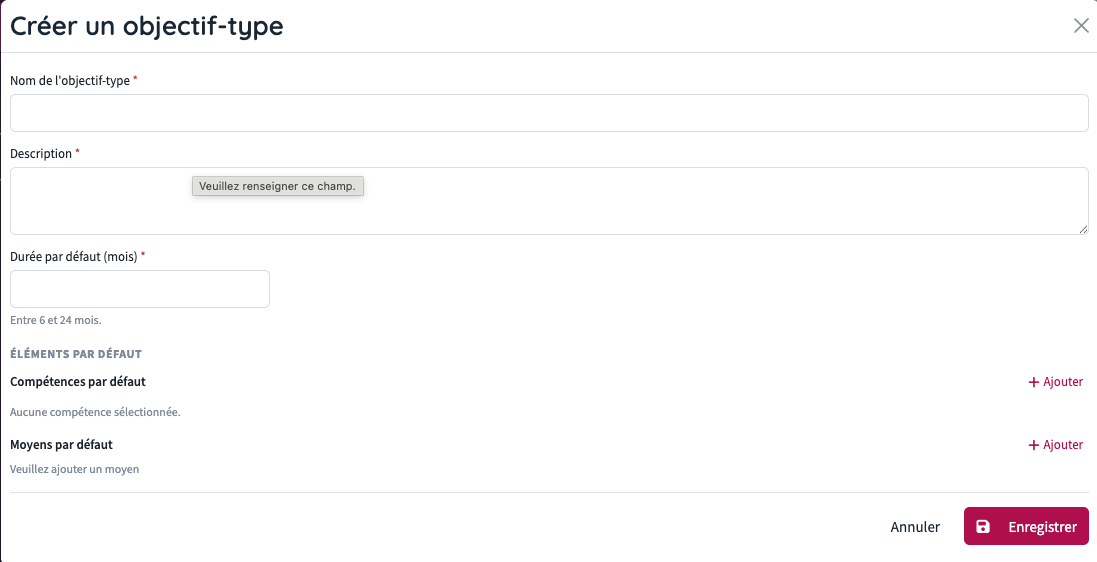The height and width of the screenshot is (562, 1097).
Task: Click the plus icon beside Moyens par défaut
Action: [1033, 445]
